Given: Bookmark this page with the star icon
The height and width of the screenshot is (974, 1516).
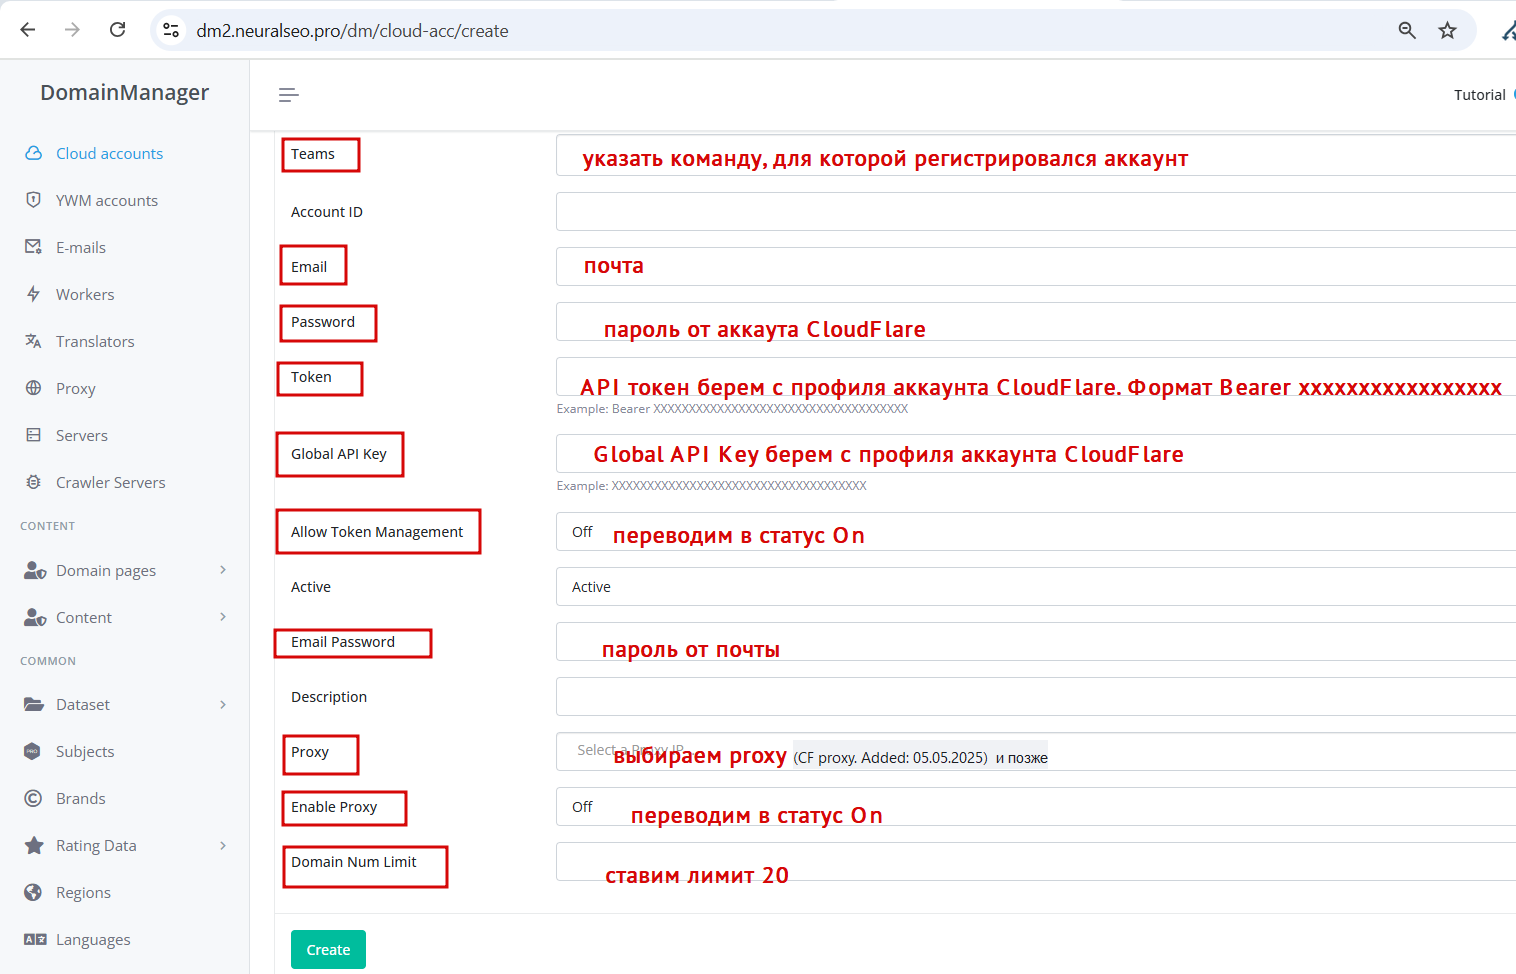Looking at the screenshot, I should click(1447, 30).
